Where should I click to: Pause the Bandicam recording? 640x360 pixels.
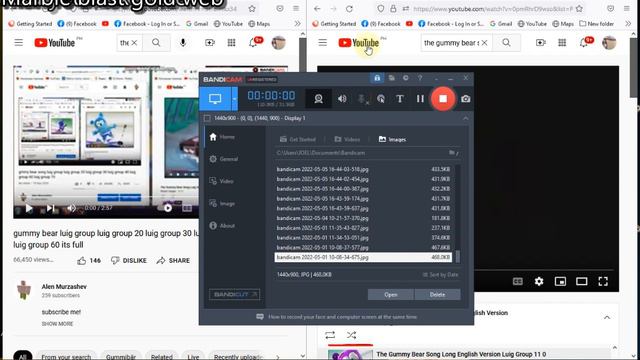point(420,99)
